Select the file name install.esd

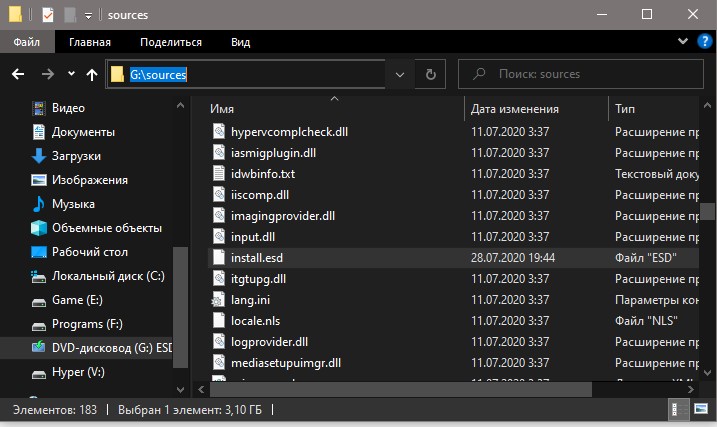click(x=257, y=258)
